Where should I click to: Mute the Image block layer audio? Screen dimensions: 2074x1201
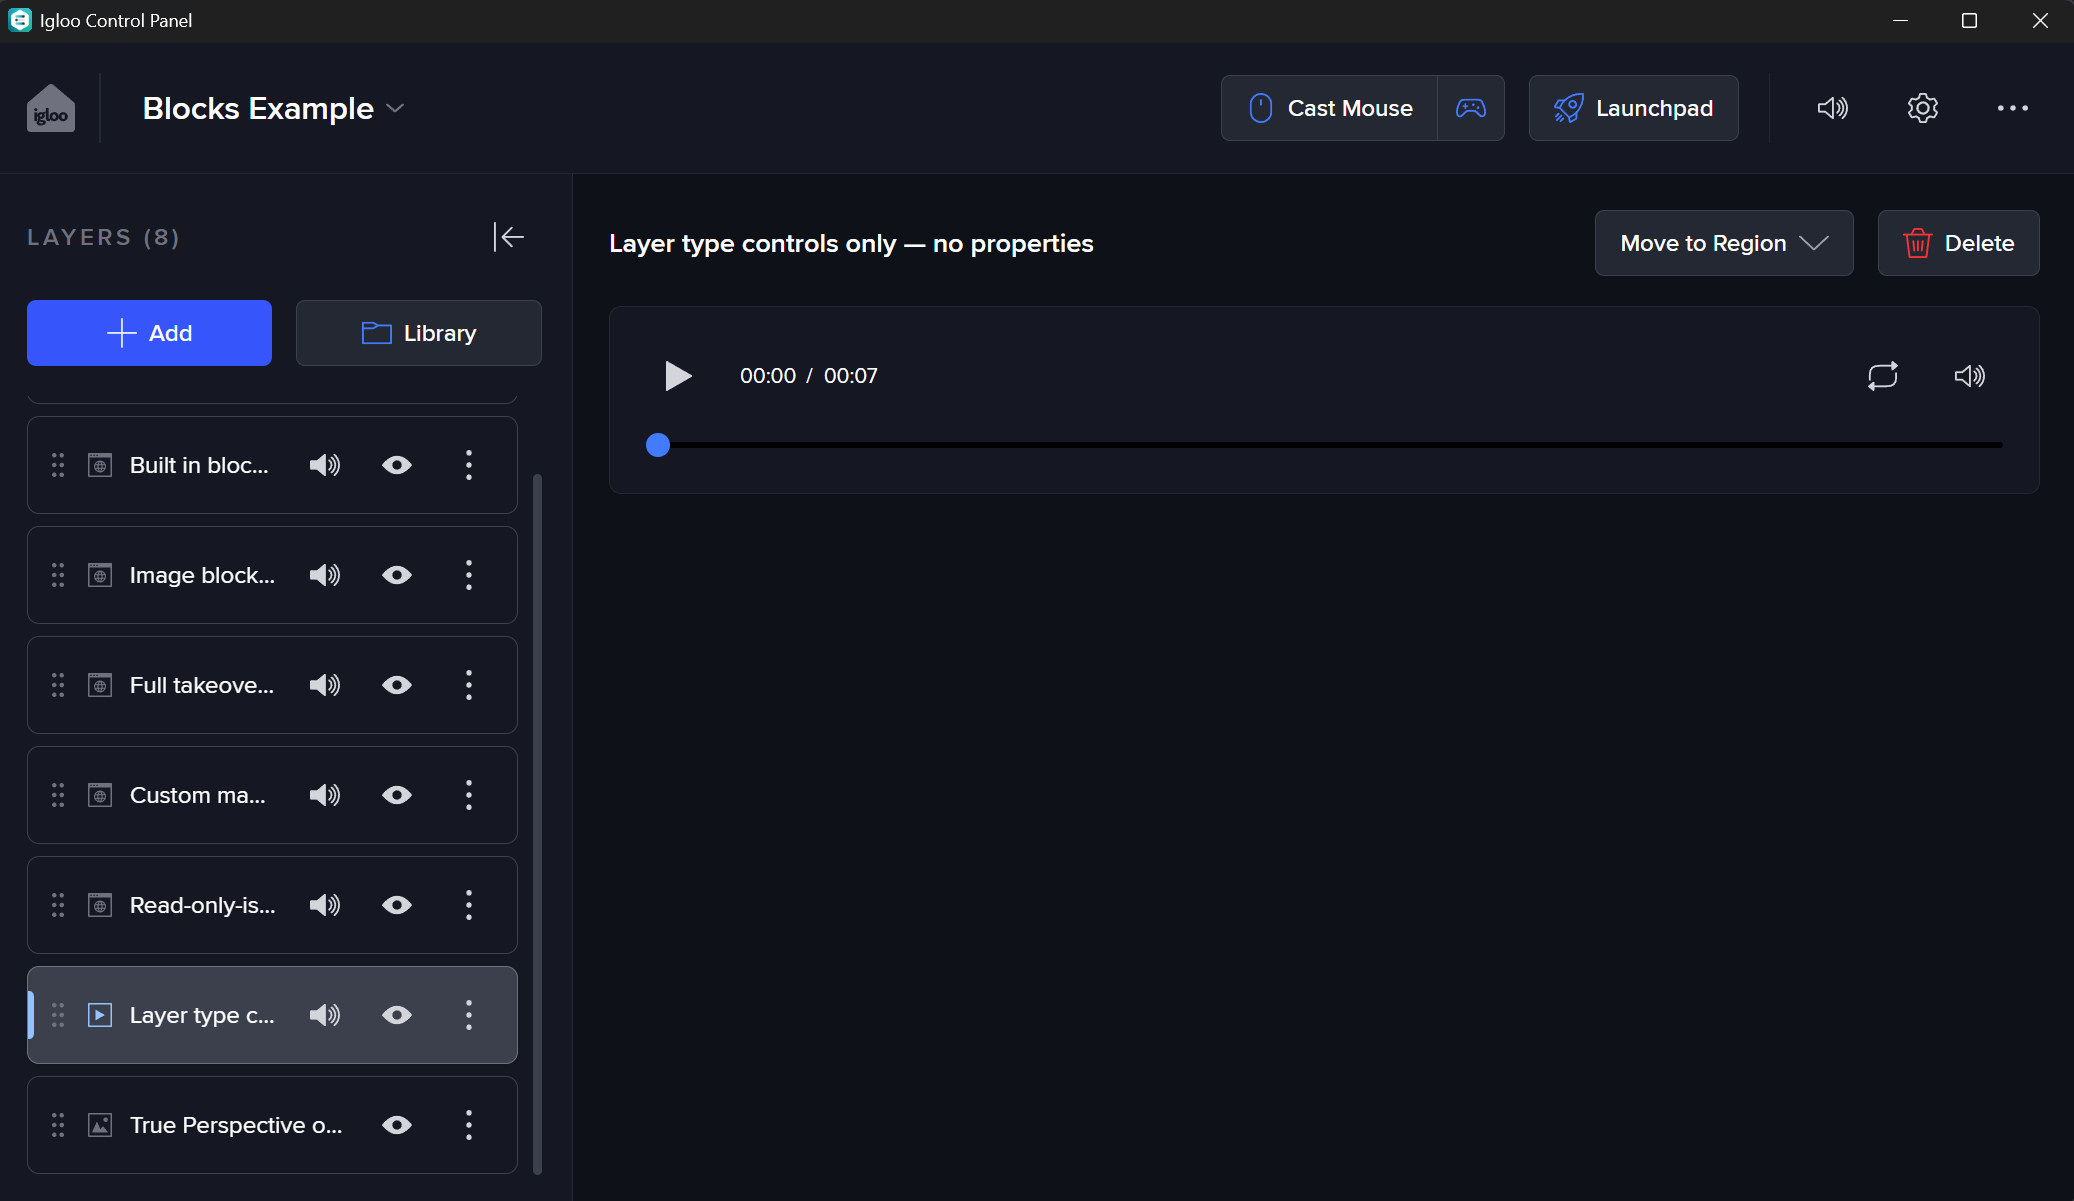(325, 575)
